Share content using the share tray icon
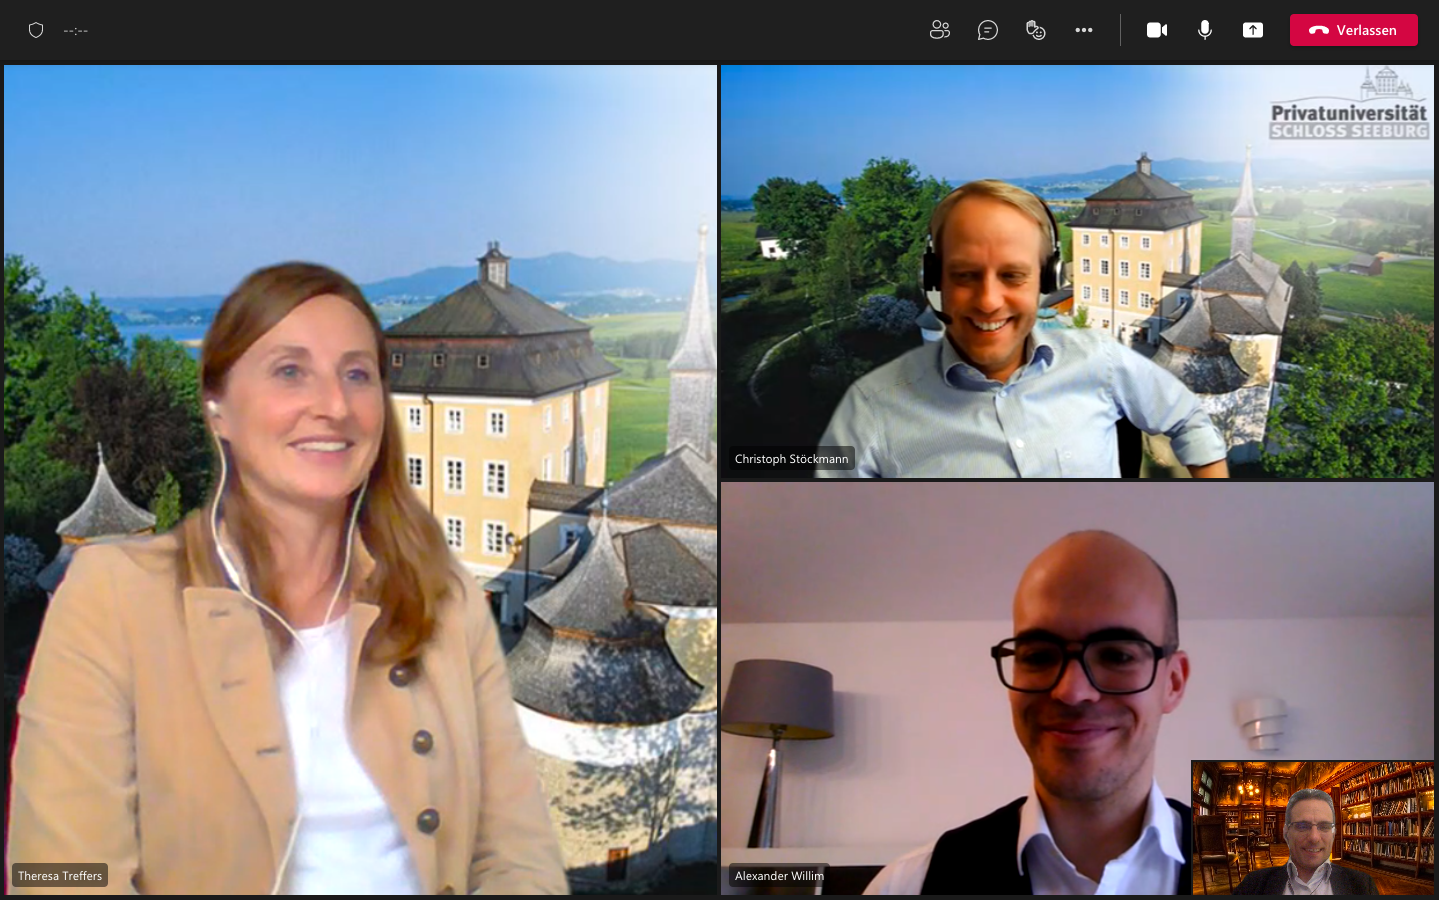 pos(1252,30)
